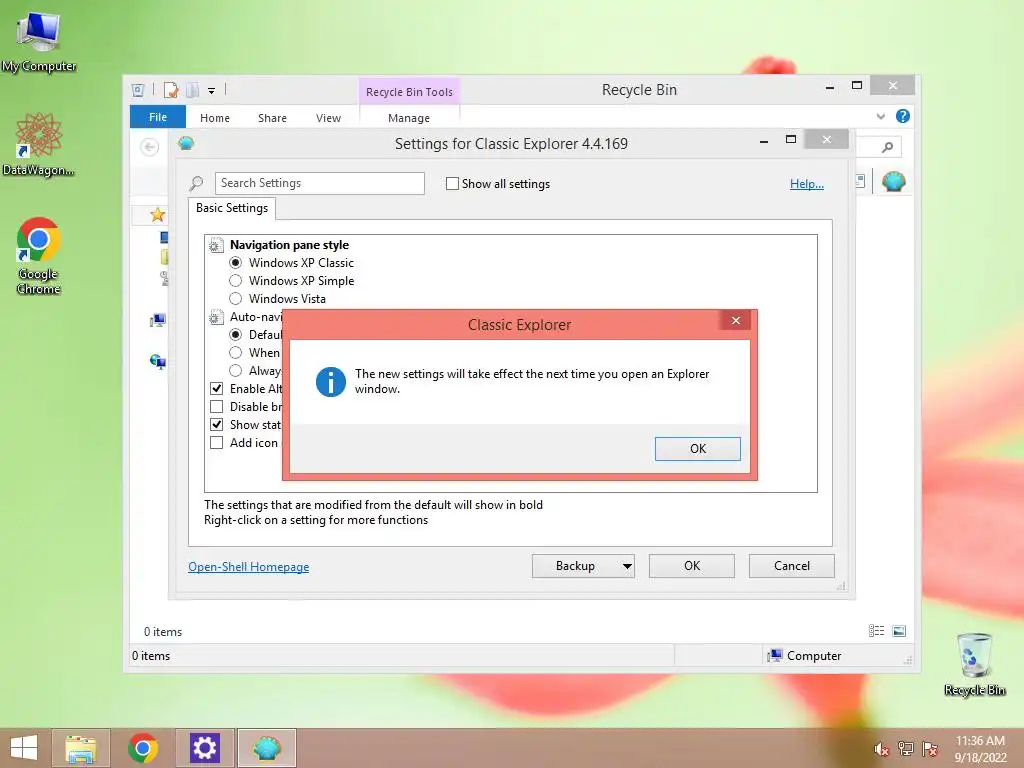Screen dimensions: 1024x768
Task: Switch to the Share ribbon tab
Action: (x=272, y=118)
